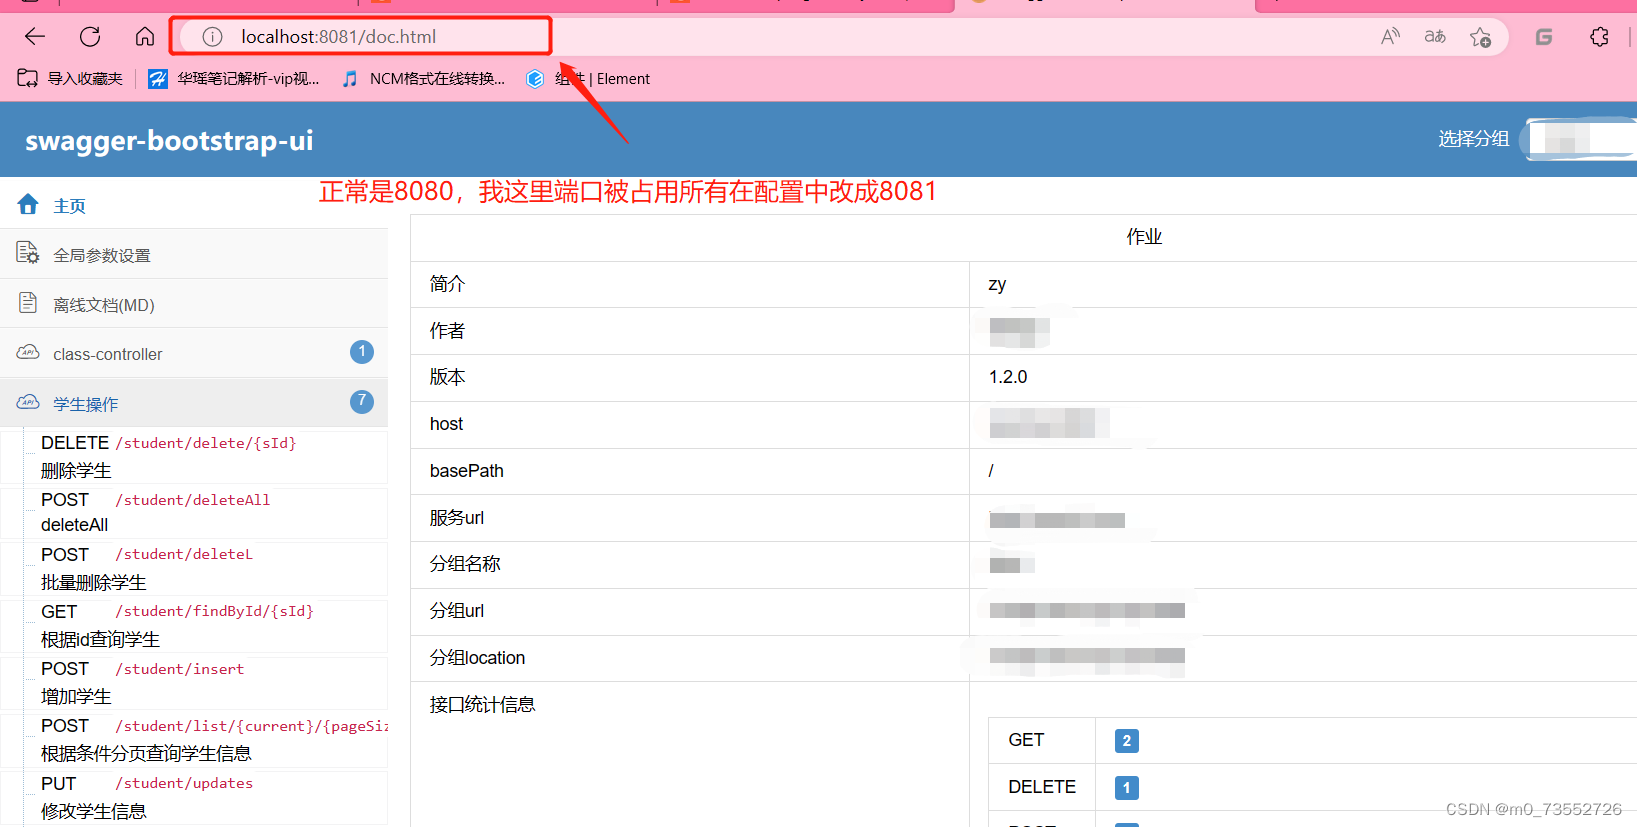Image resolution: width=1637 pixels, height=827 pixels.
Task: Click the DELETE count badge 1
Action: pos(1127,788)
